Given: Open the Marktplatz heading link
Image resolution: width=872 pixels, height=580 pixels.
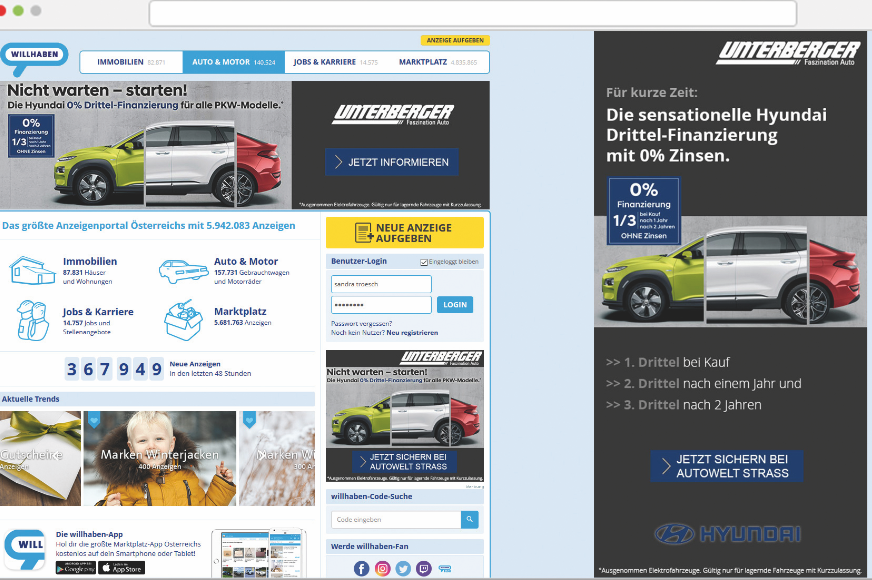Looking at the screenshot, I should click(240, 311).
